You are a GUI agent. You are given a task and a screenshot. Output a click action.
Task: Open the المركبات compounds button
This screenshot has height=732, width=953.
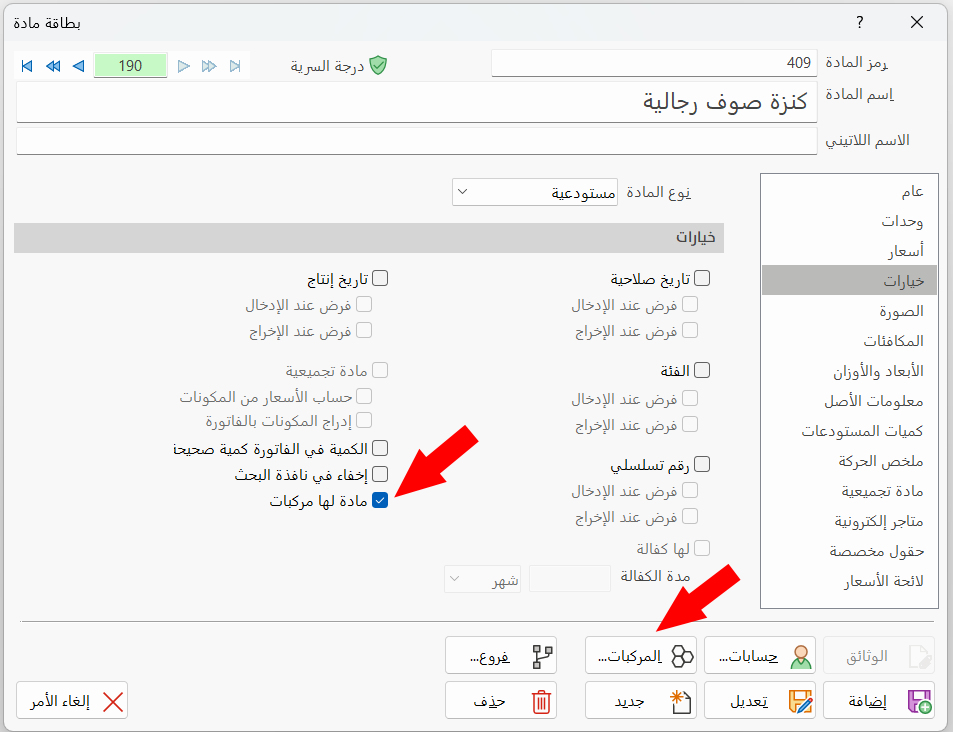tap(641, 655)
